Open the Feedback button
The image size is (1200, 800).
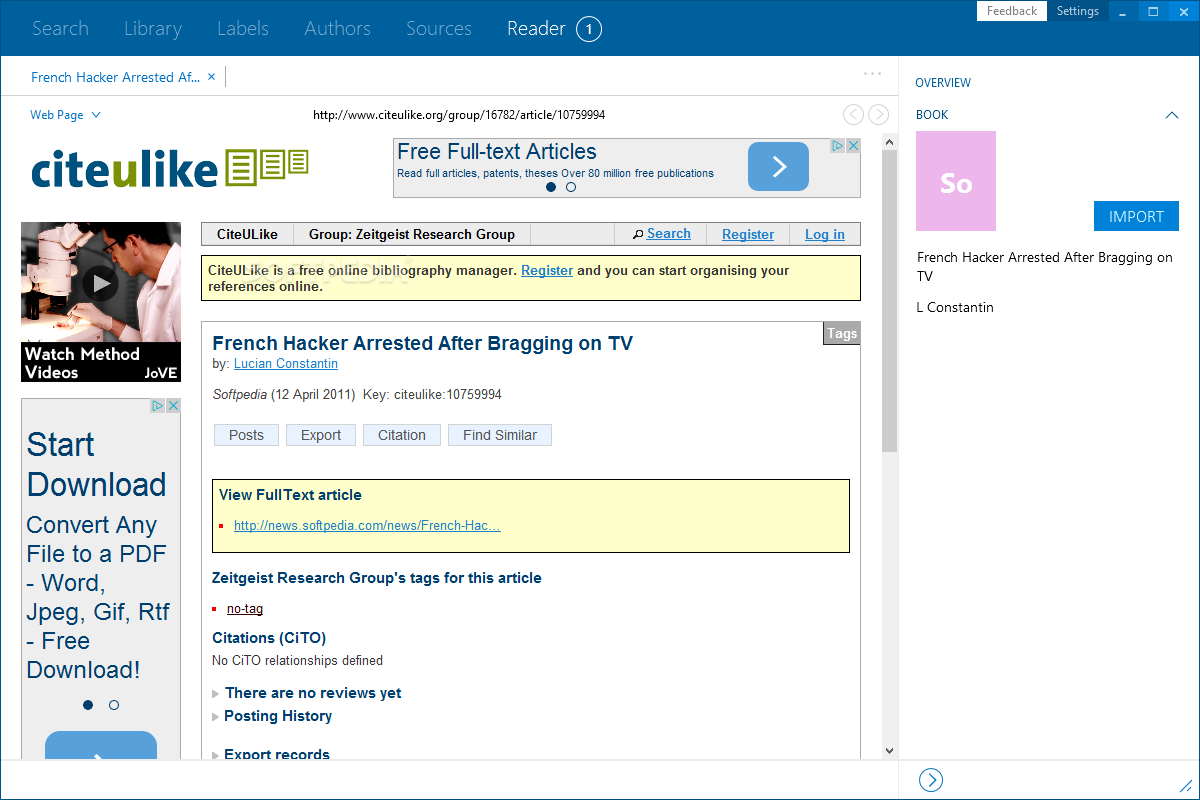point(1012,11)
